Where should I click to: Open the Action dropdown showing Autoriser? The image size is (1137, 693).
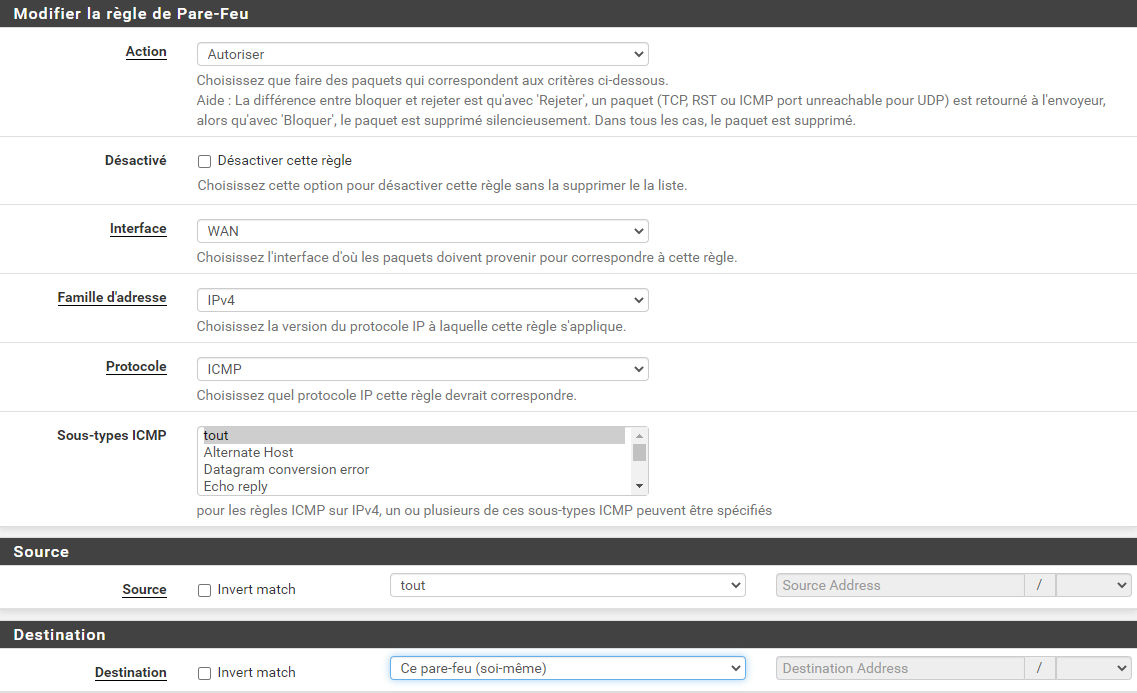pos(420,54)
